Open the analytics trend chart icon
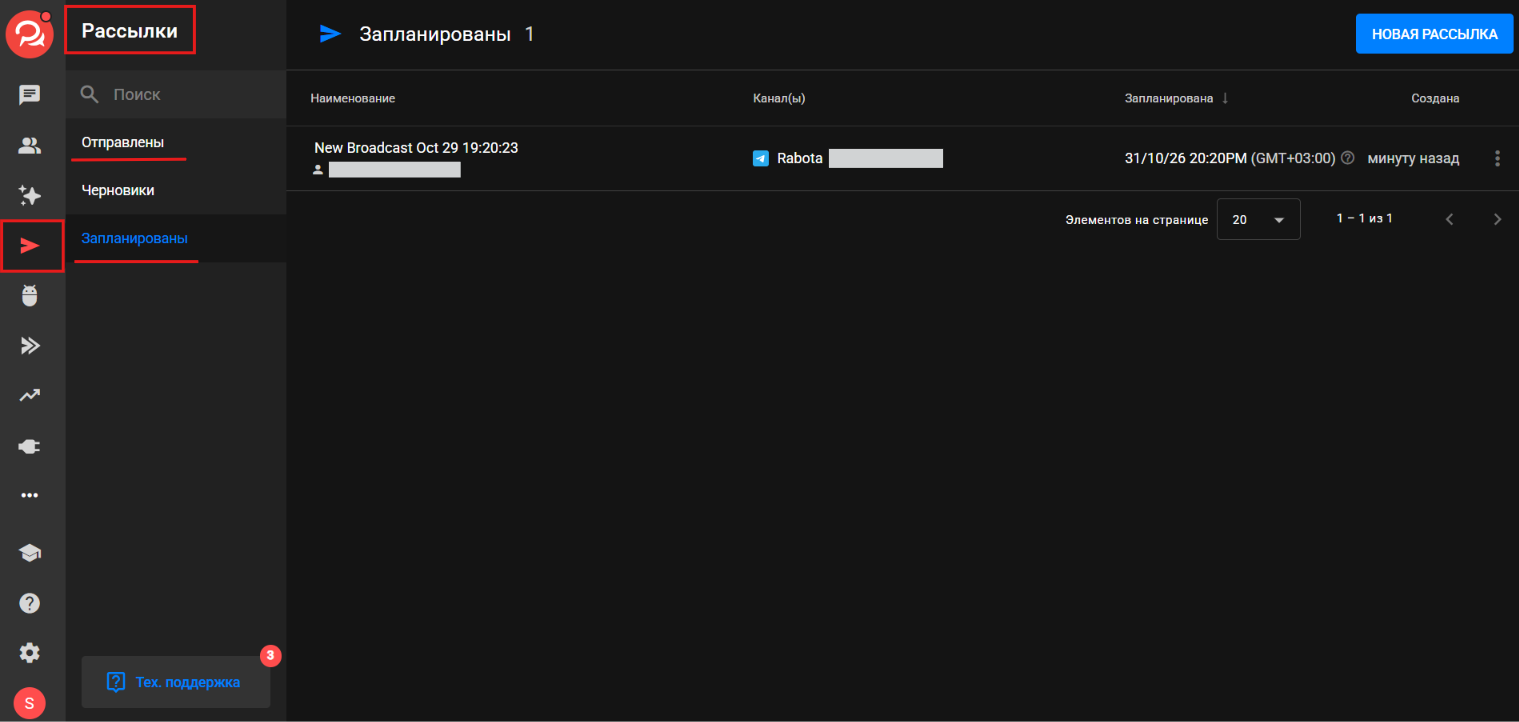The image size is (1519, 722). click(30, 396)
